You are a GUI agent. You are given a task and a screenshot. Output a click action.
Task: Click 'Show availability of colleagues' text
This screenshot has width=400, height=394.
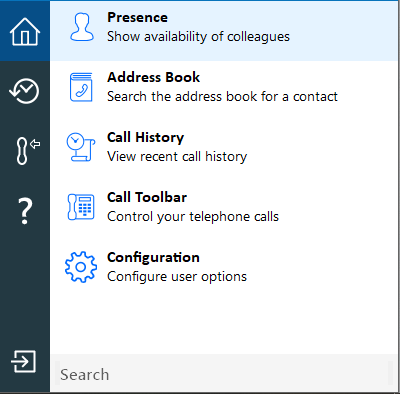coord(198,37)
